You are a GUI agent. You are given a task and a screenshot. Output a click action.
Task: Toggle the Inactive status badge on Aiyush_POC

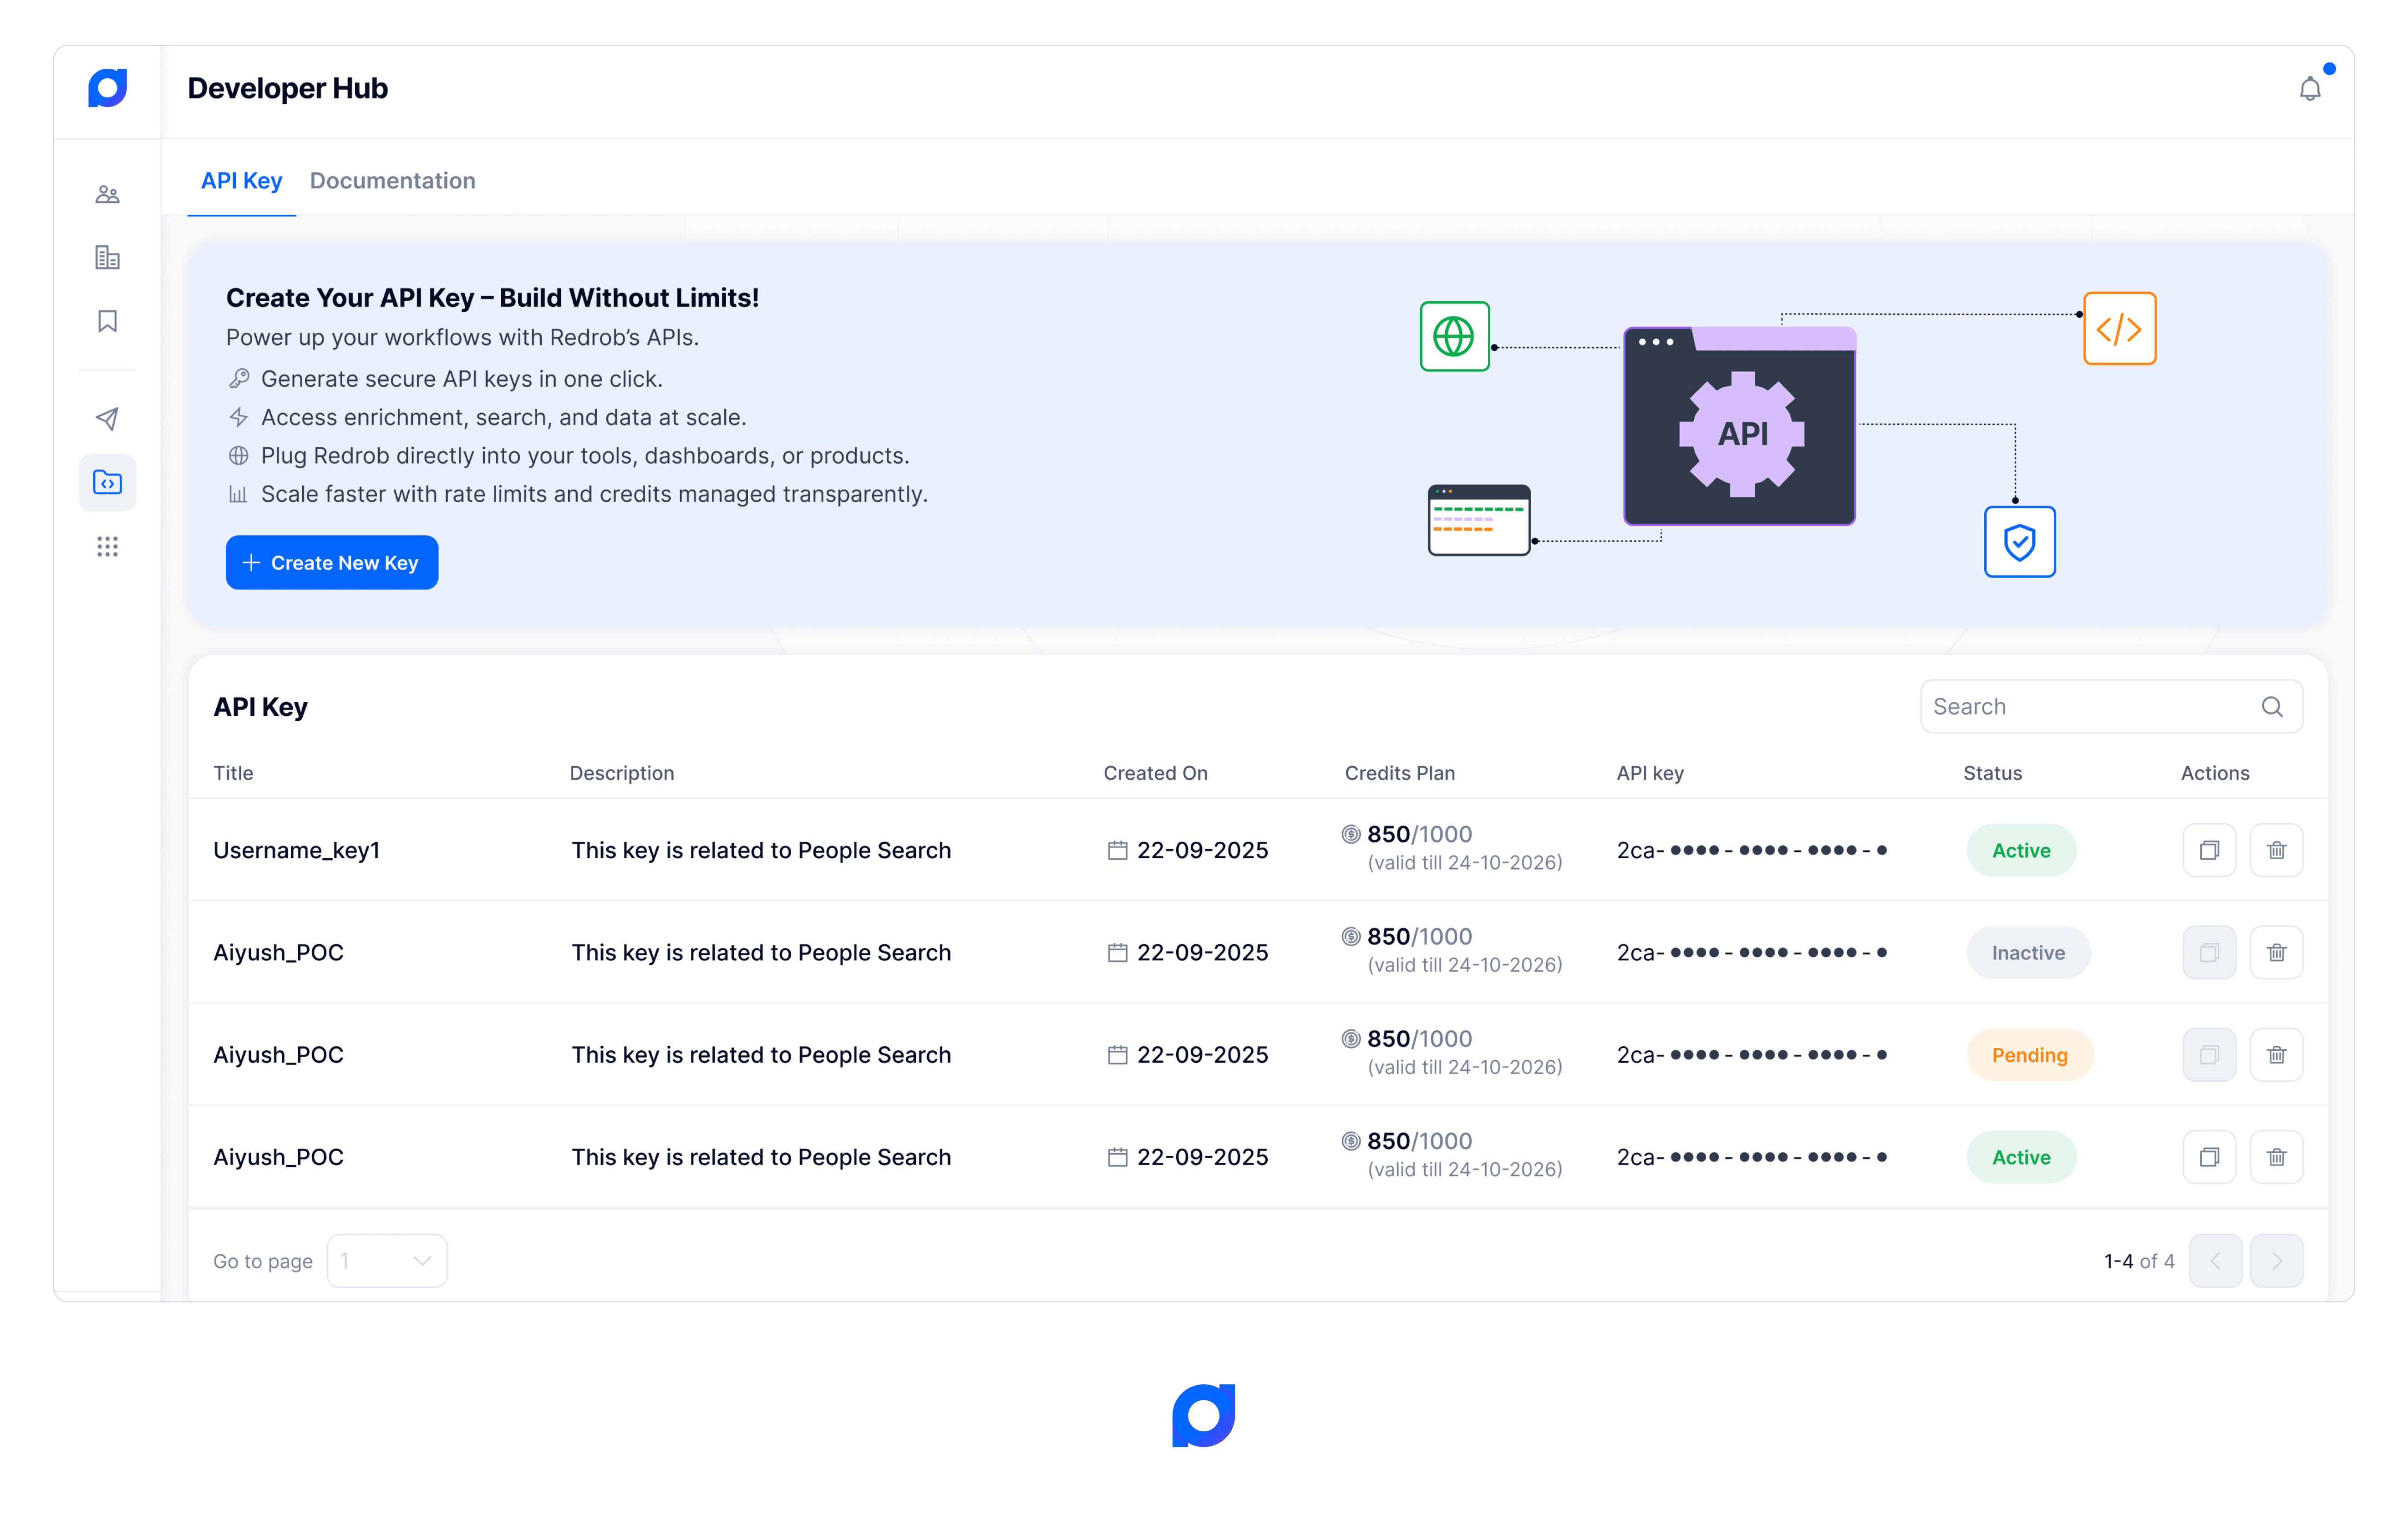(2028, 952)
